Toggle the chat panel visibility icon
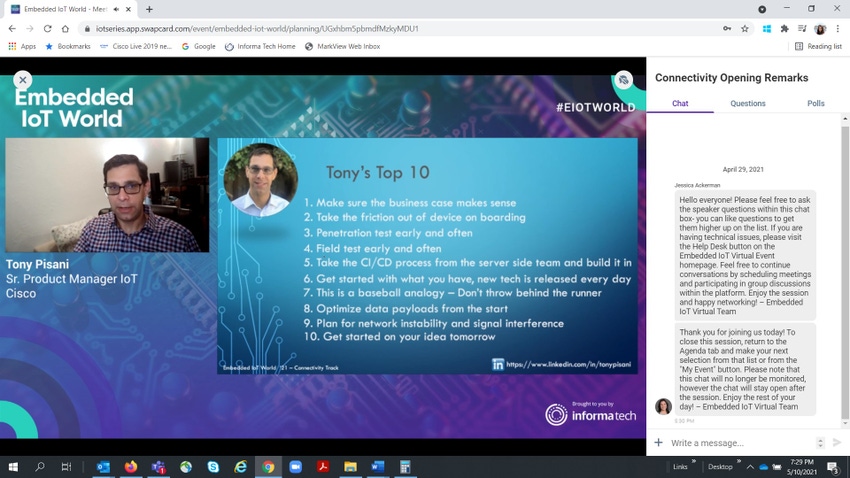 624,80
